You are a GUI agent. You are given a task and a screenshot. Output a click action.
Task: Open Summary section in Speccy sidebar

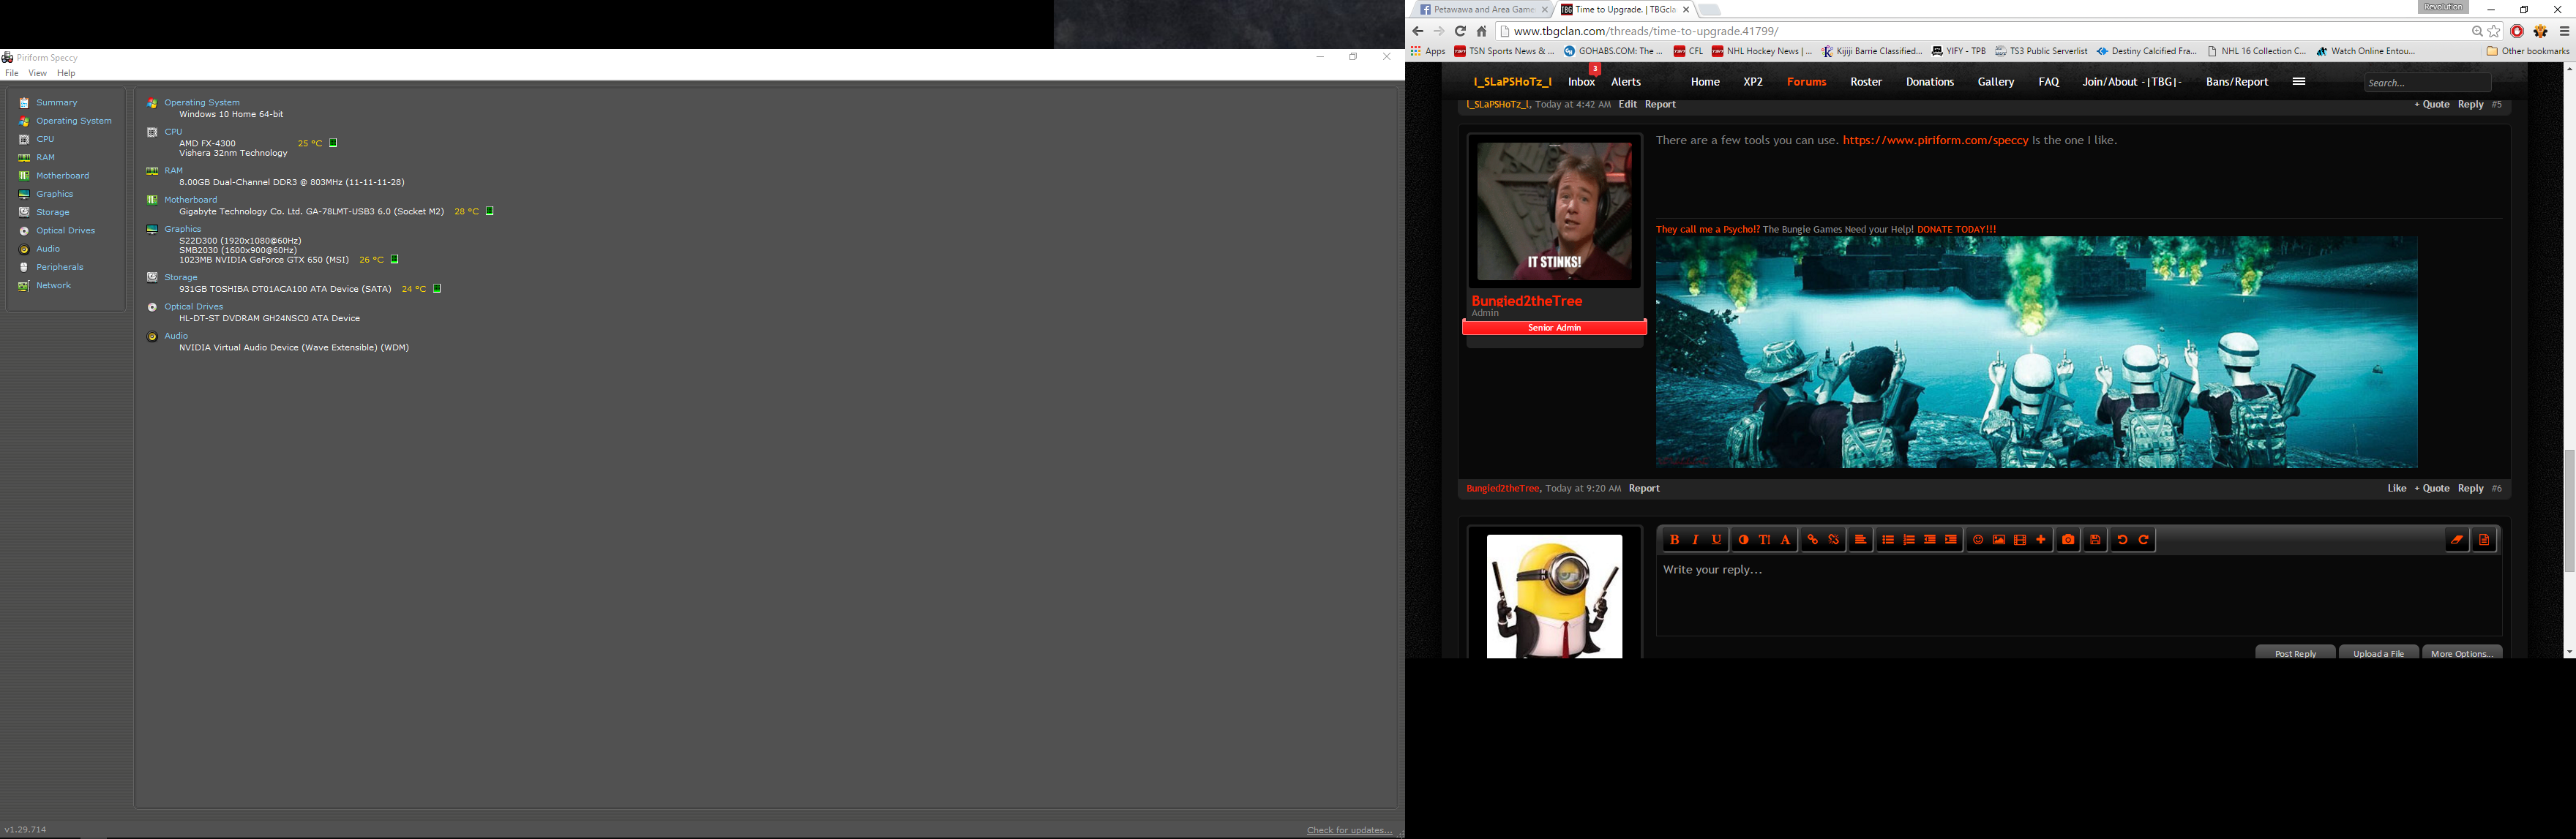(x=57, y=102)
